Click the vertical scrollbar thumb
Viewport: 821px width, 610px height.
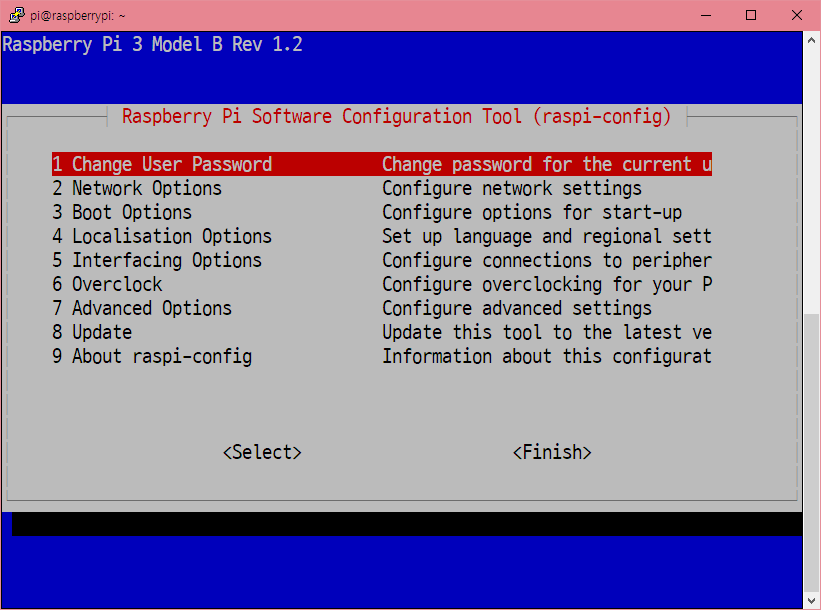tap(811, 451)
